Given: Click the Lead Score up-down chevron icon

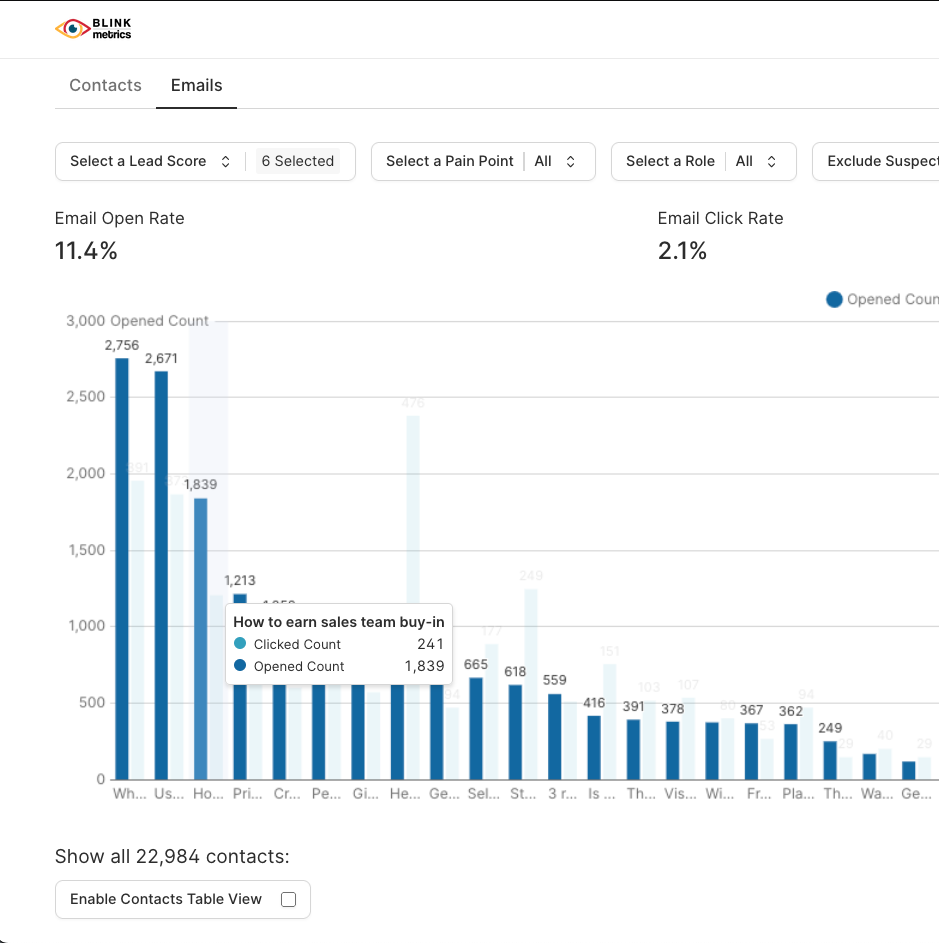Looking at the screenshot, I should point(226,161).
